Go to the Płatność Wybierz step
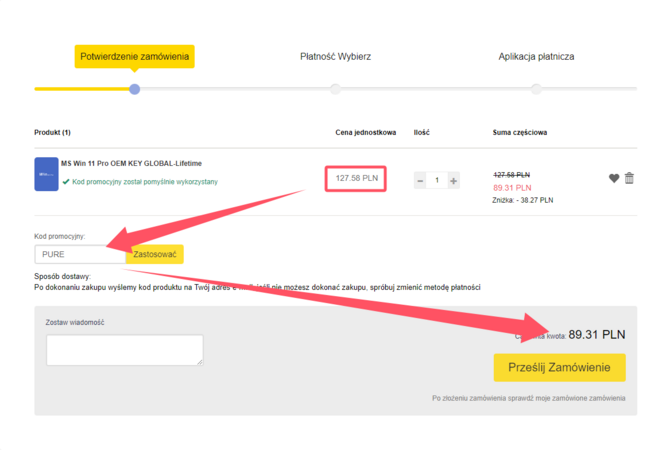Screen dimensions: 670x450 click(335, 56)
